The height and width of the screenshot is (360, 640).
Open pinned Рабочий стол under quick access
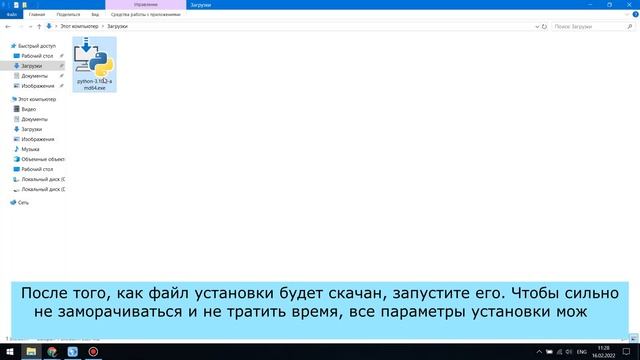(37, 56)
